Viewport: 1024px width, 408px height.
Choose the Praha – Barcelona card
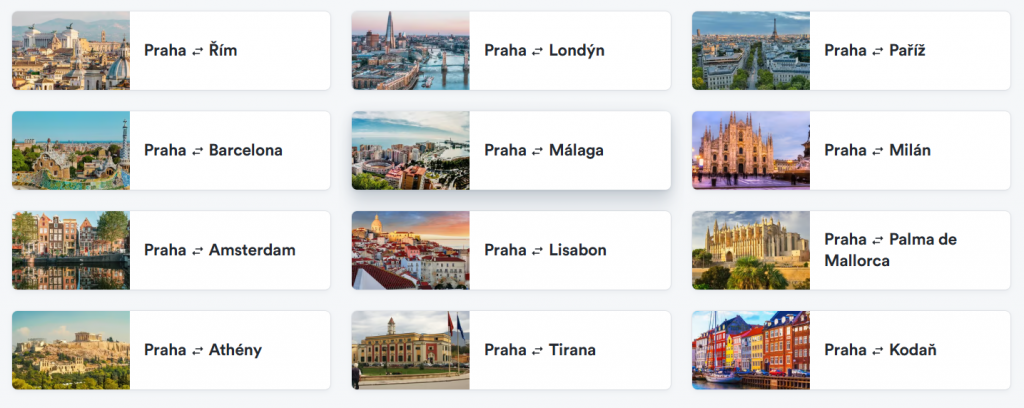(x=171, y=150)
